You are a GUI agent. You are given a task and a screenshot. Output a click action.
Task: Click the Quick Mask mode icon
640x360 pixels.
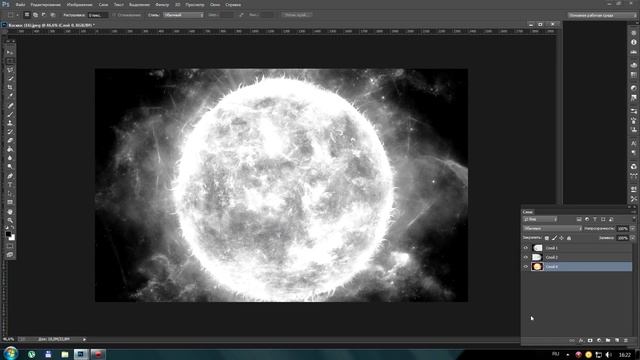(x=10, y=246)
